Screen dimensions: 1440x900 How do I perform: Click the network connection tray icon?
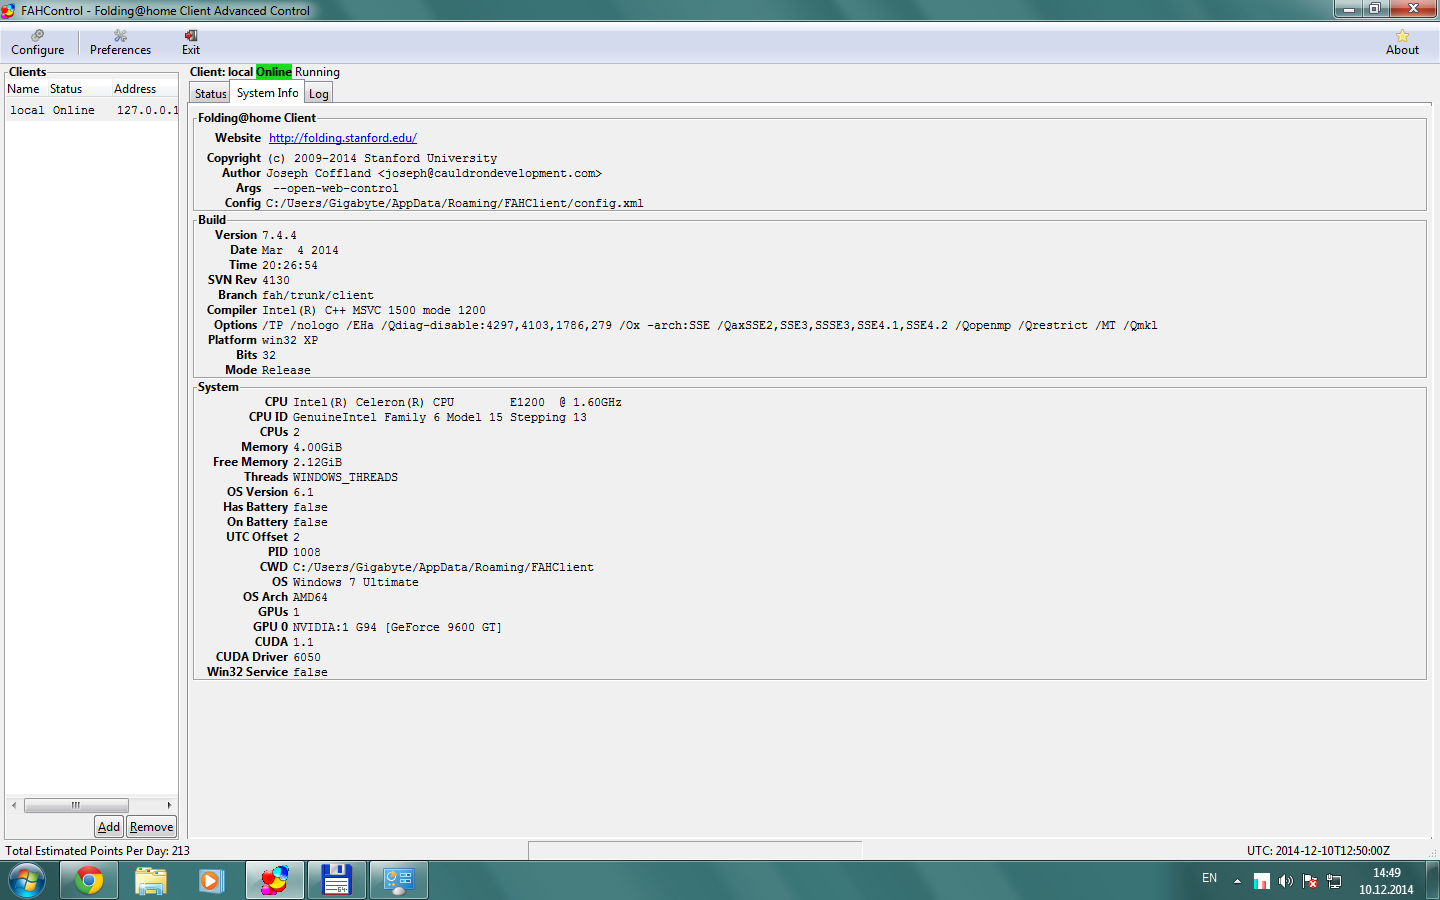tap(1334, 881)
